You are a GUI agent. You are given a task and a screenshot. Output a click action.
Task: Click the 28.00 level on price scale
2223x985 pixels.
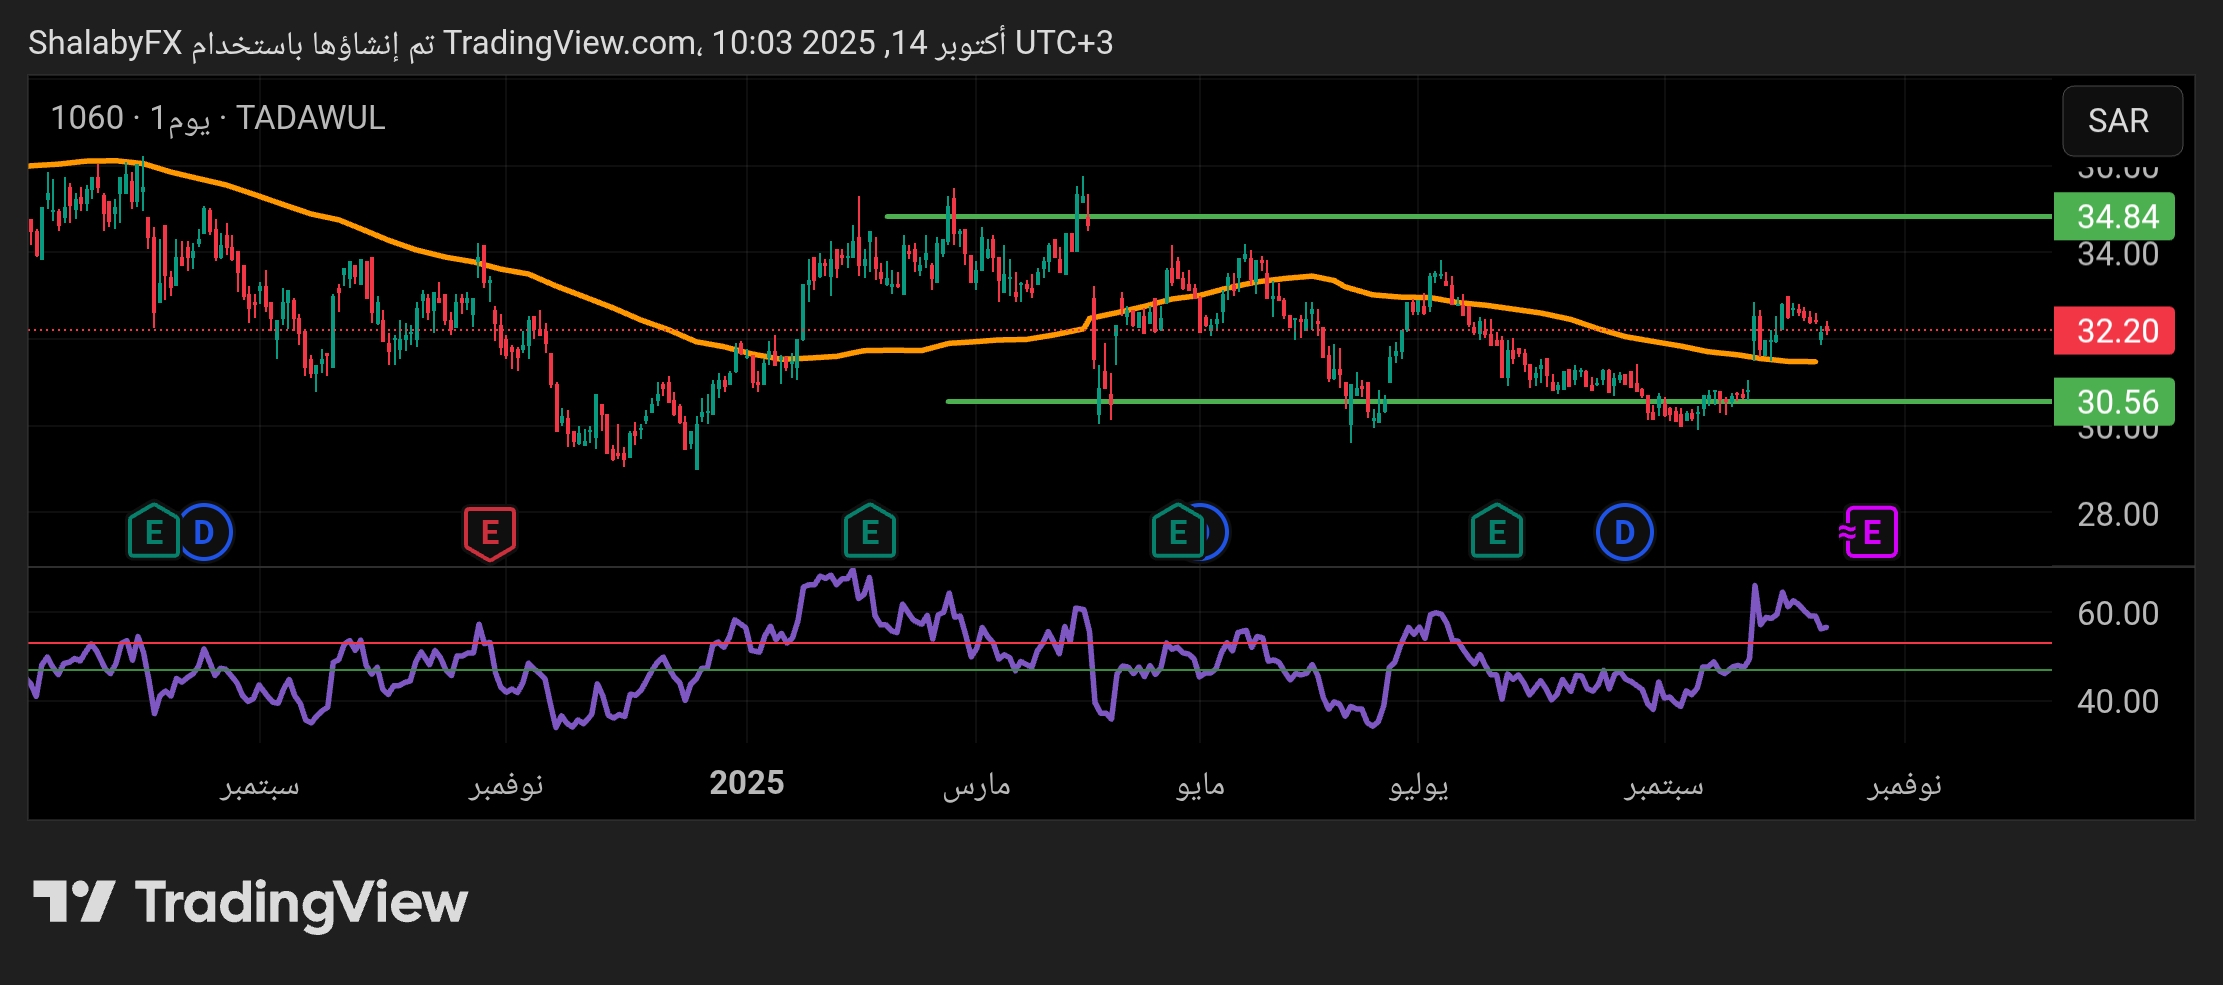pos(2117,515)
